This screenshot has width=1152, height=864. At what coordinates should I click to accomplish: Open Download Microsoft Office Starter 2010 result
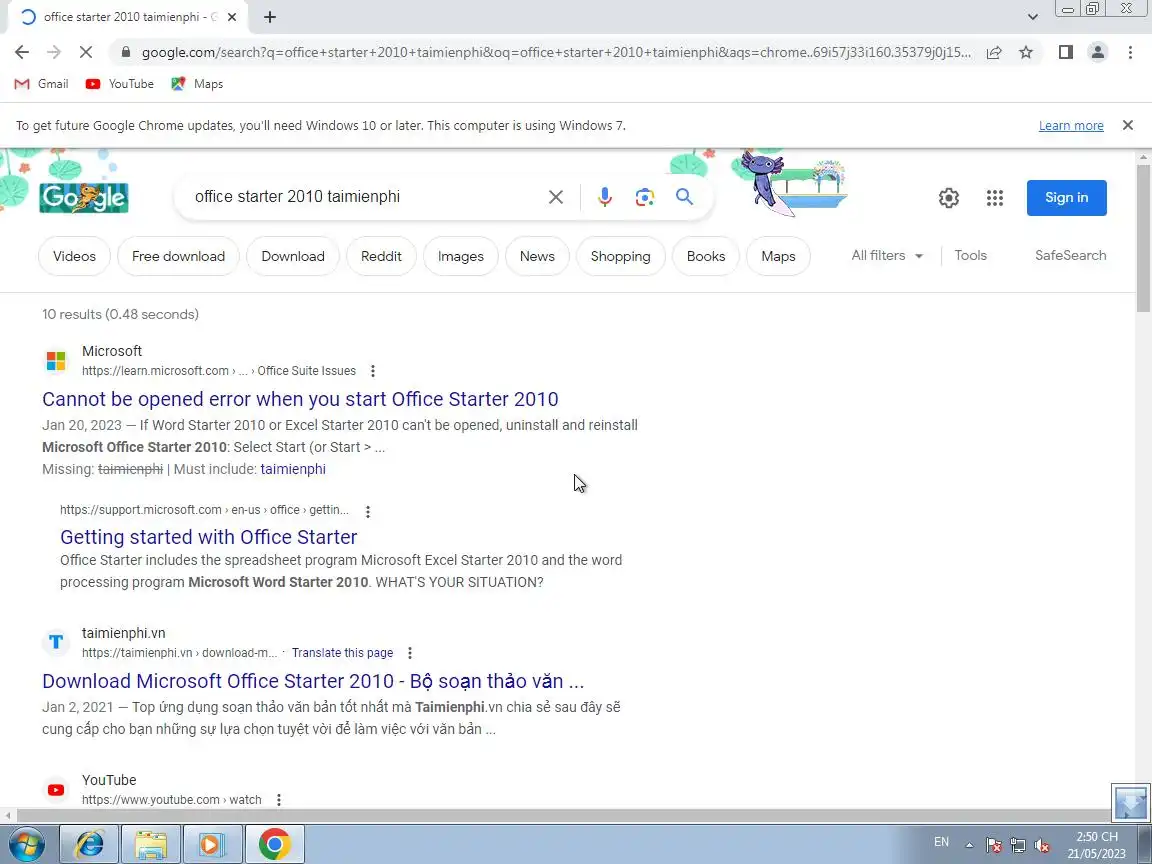313,681
